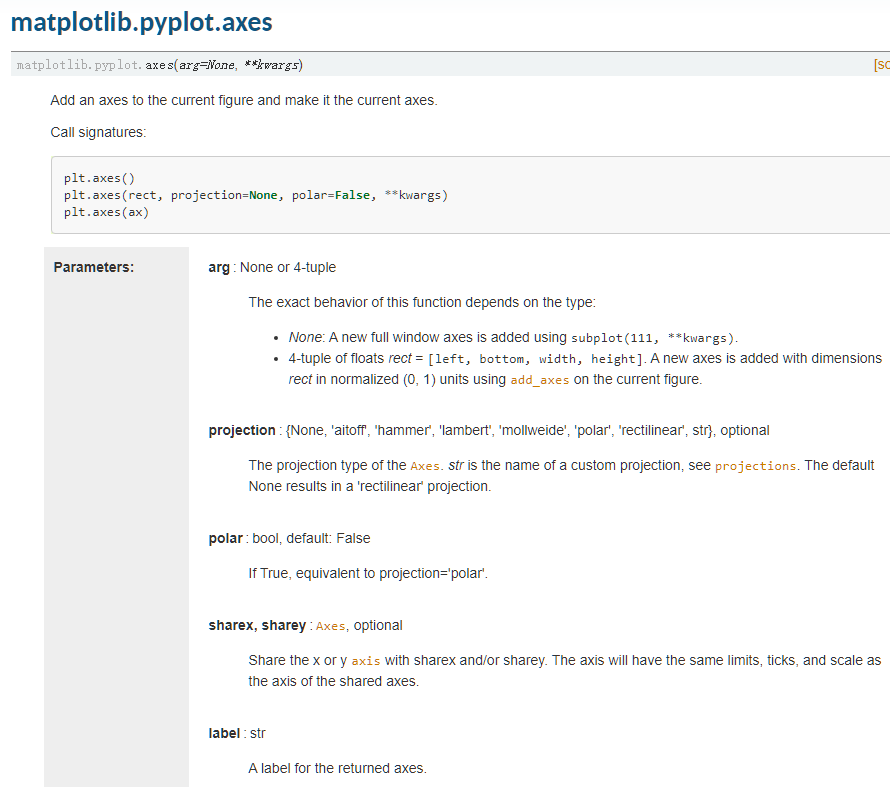The height and width of the screenshot is (787, 890).
Task: Open the Axes link beside sharex, sharey
Action: (x=330, y=626)
